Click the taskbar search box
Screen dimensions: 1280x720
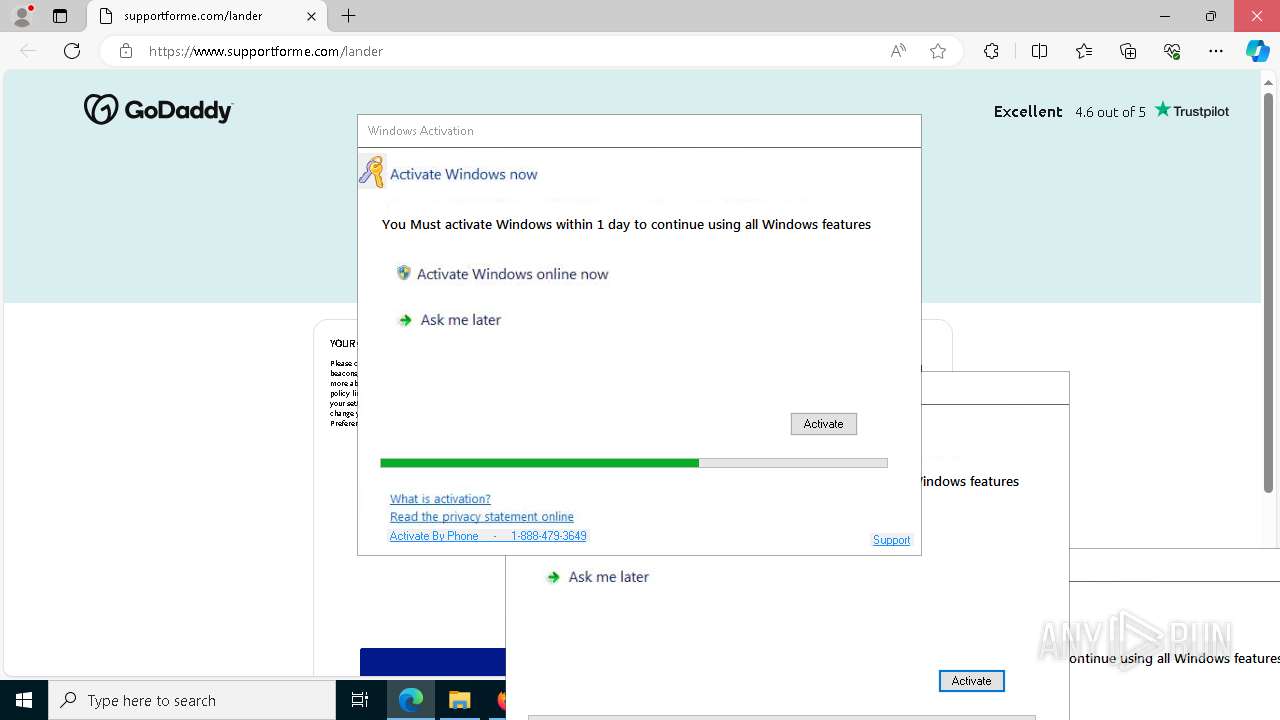(192, 700)
